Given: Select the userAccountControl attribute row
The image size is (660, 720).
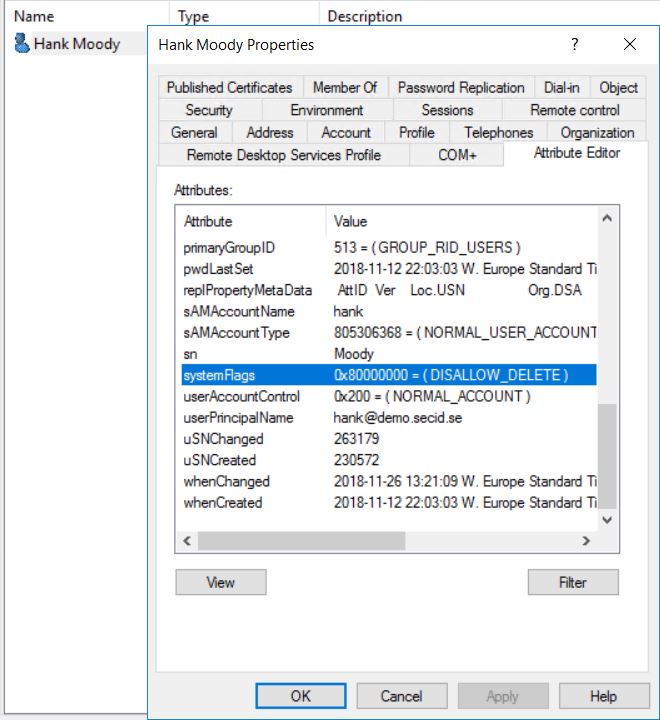Looking at the screenshot, I should (x=389, y=396).
